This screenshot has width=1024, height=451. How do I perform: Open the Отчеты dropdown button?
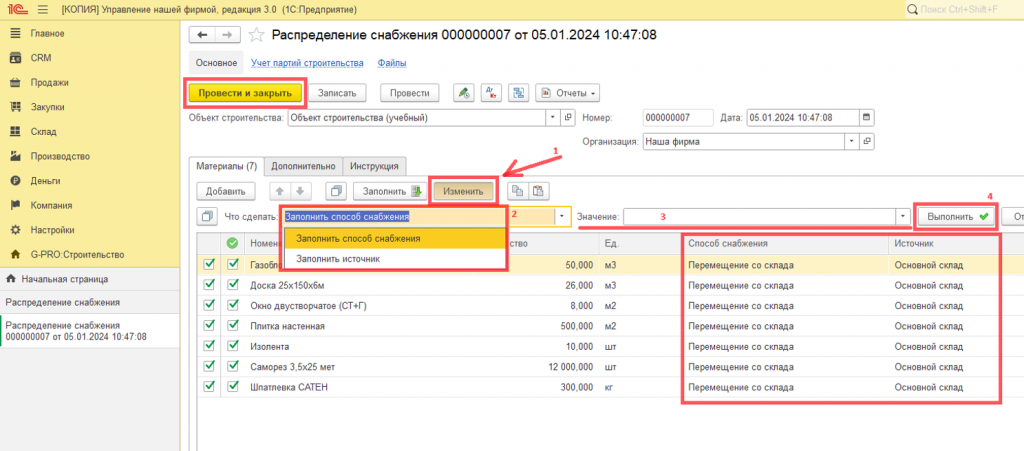567,93
